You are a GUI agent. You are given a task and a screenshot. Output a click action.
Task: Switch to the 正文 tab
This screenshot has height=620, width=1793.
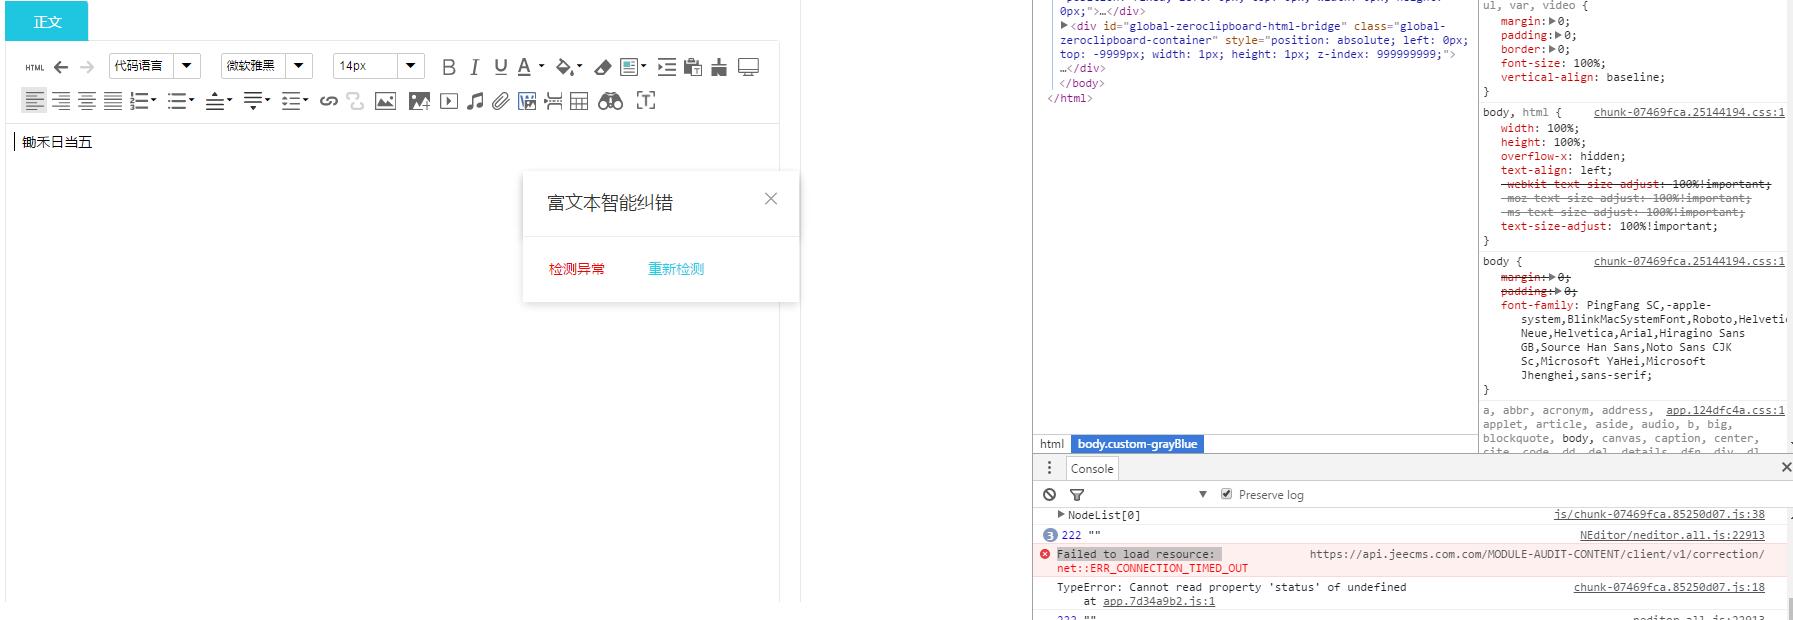47,21
